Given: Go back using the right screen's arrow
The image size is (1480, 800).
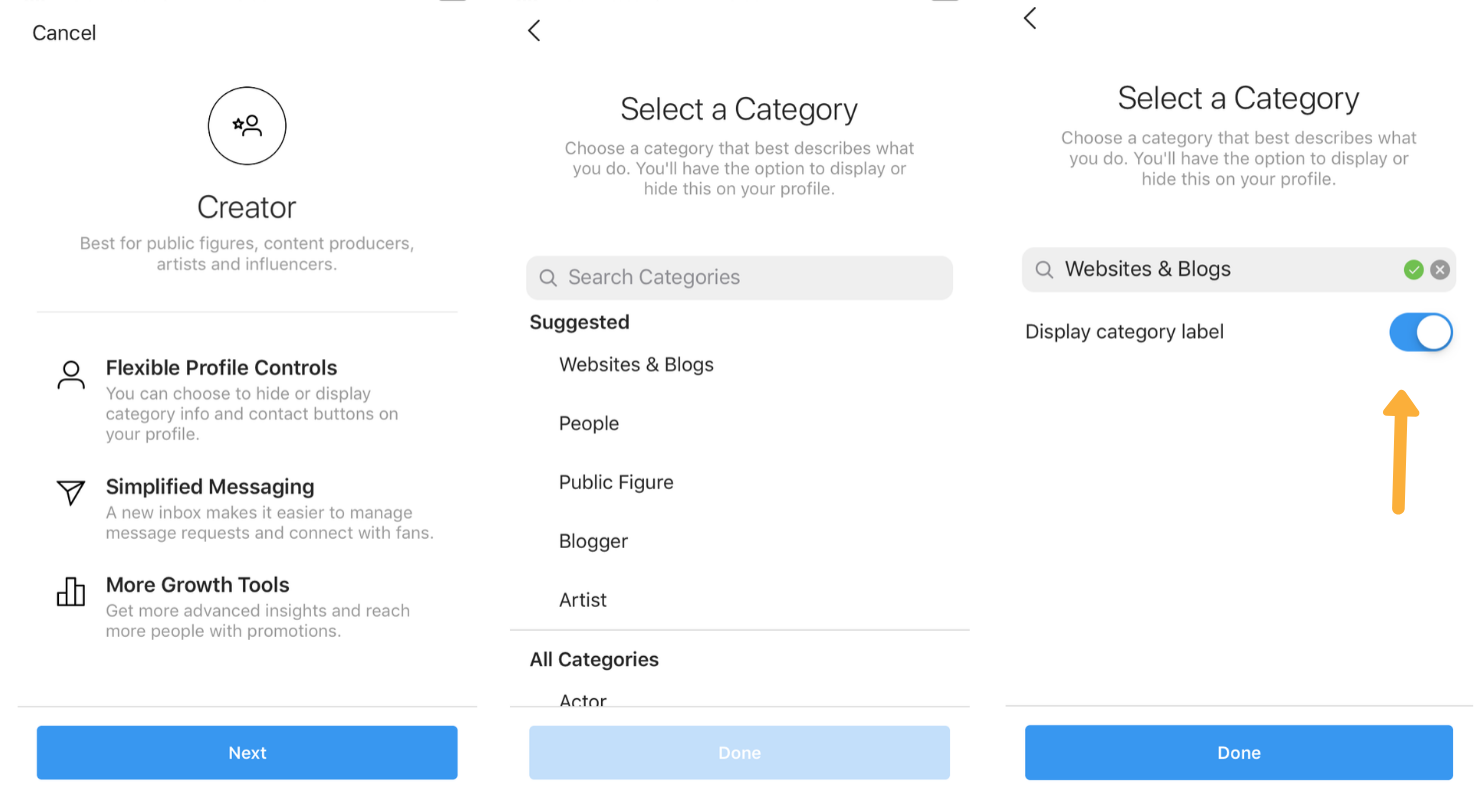Looking at the screenshot, I should tap(1030, 17).
